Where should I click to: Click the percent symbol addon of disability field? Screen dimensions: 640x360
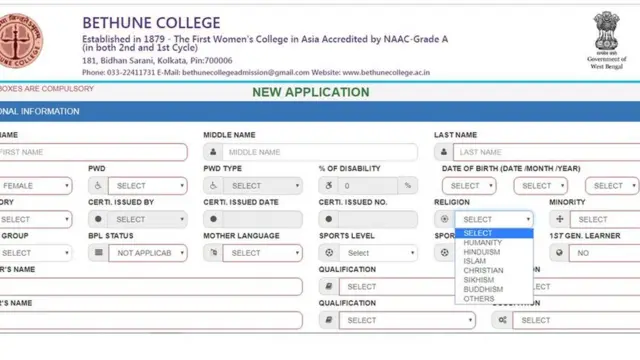coord(407,186)
